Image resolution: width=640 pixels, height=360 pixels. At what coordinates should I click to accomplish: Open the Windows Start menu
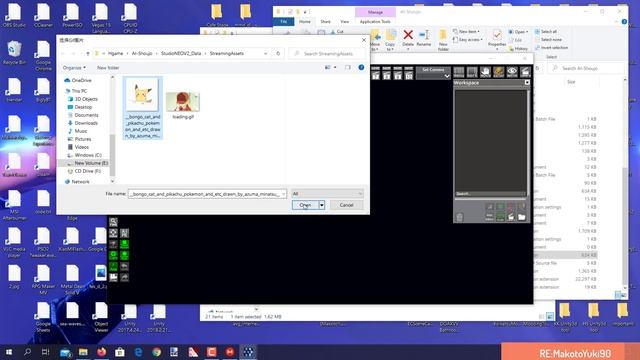pos(9,352)
